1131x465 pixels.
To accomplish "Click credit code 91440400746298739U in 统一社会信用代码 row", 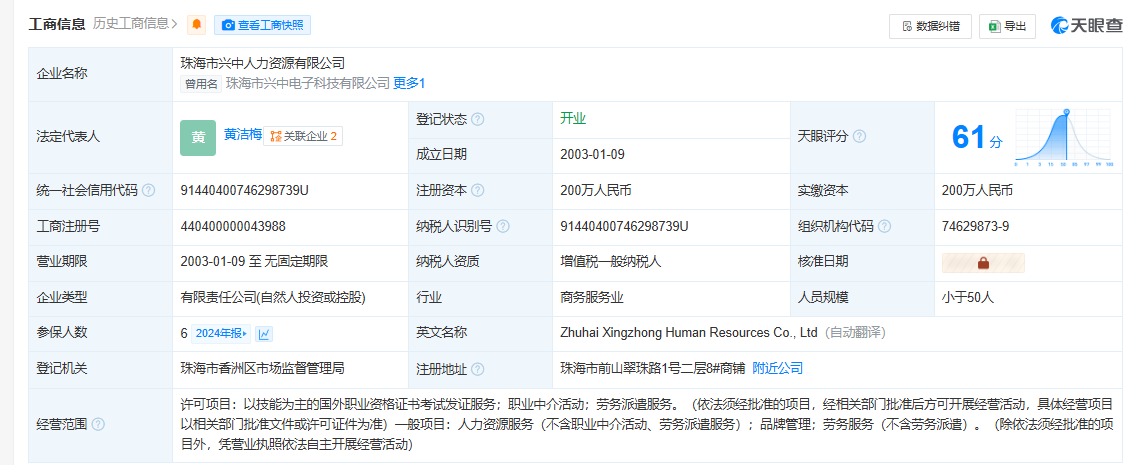I will (x=245, y=191).
